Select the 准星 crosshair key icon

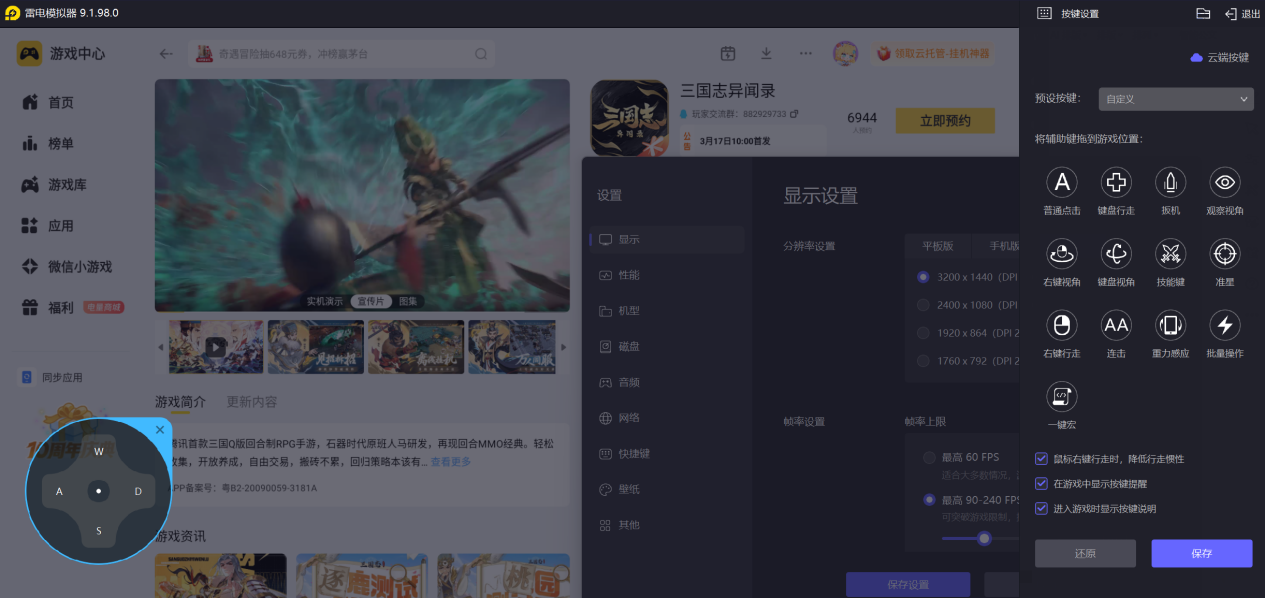(1225, 253)
